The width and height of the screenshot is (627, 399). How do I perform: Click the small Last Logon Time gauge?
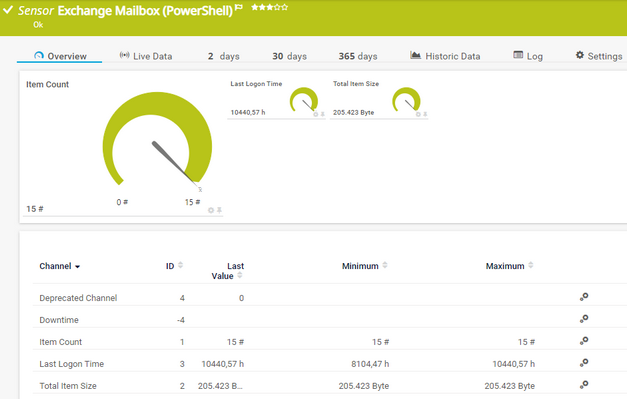304,100
